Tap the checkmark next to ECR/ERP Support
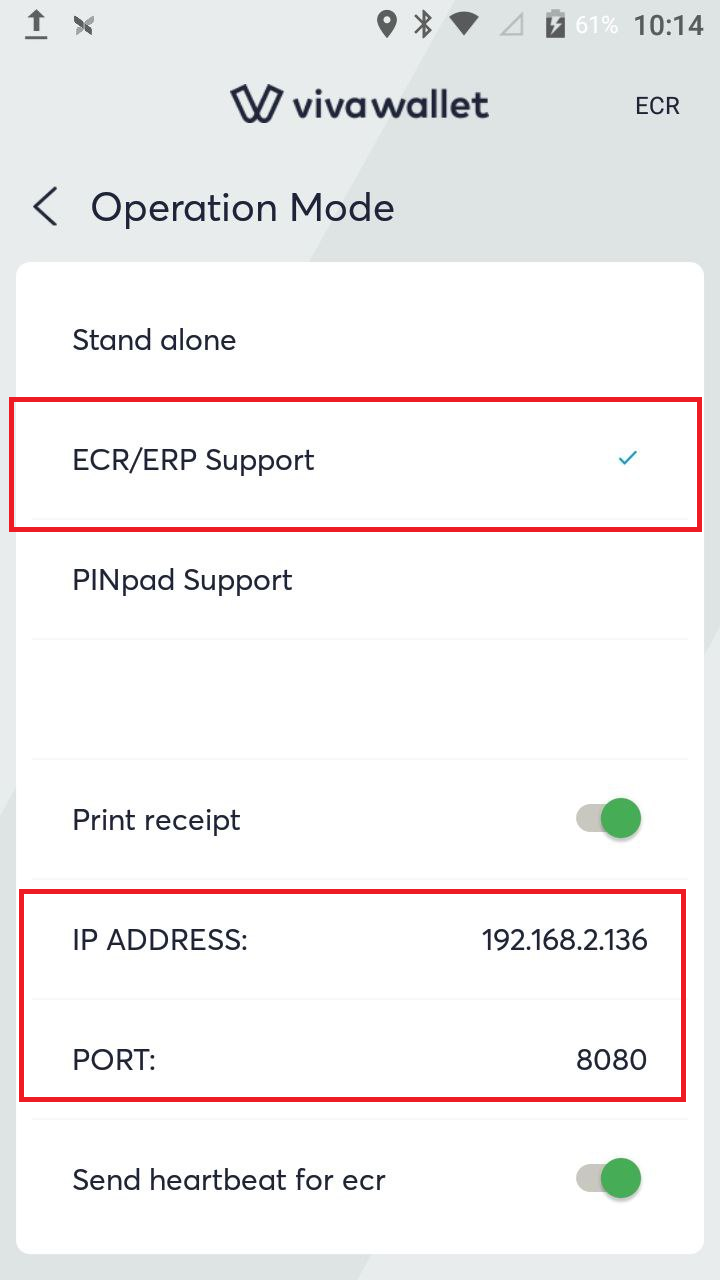The image size is (720, 1280). point(627,459)
